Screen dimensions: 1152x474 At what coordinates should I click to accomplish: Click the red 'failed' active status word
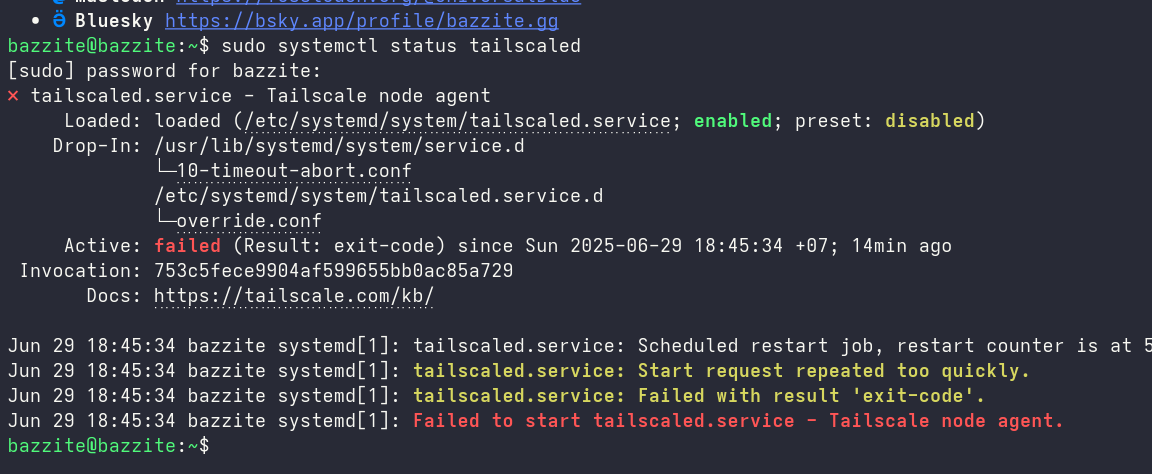187,246
